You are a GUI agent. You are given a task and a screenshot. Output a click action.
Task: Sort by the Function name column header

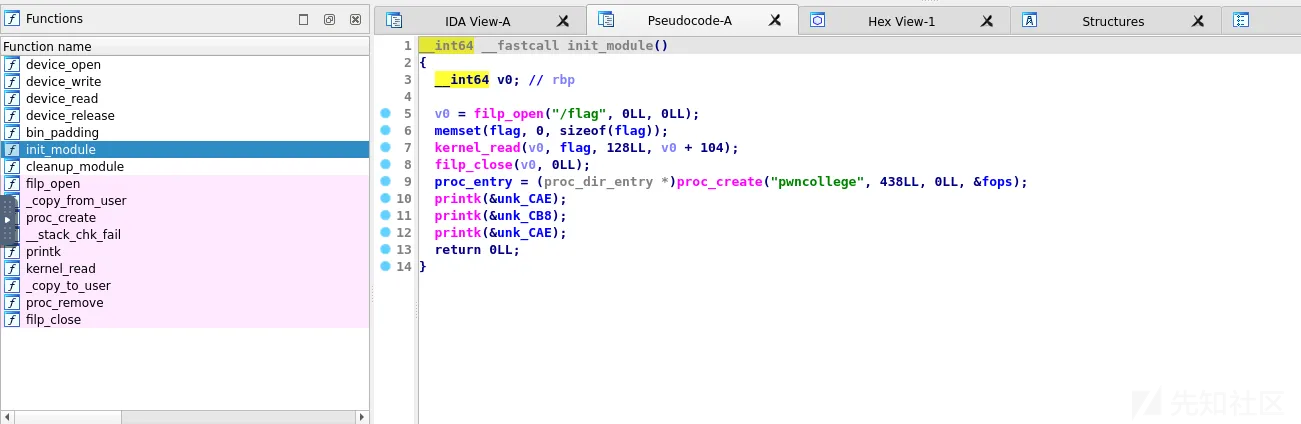185,46
